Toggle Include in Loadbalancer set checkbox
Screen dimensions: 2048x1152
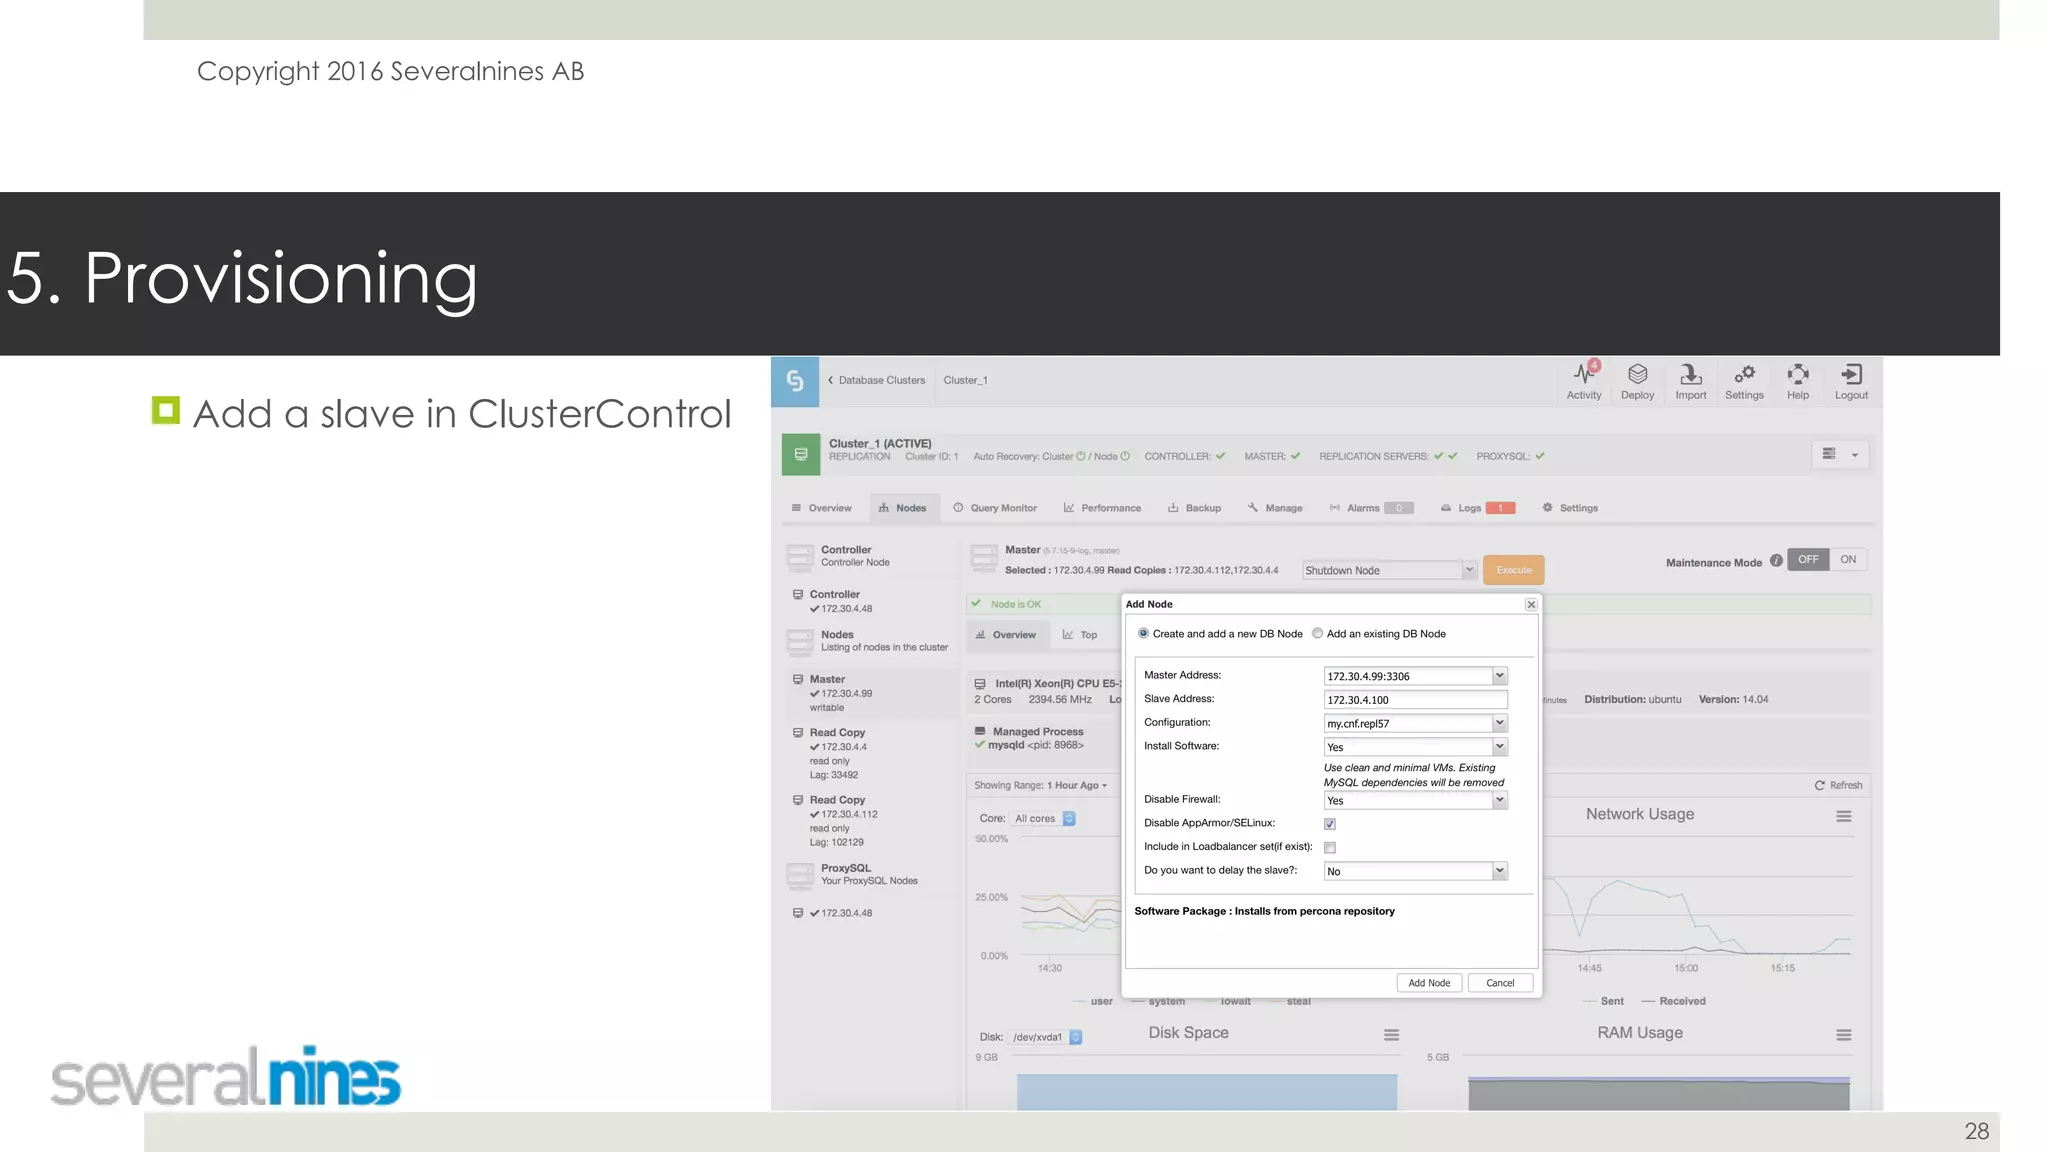1330,847
